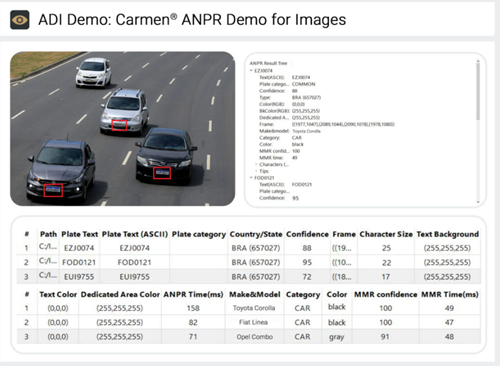
Task: Click the result tree scrollbar thumb
Action: 478,92
